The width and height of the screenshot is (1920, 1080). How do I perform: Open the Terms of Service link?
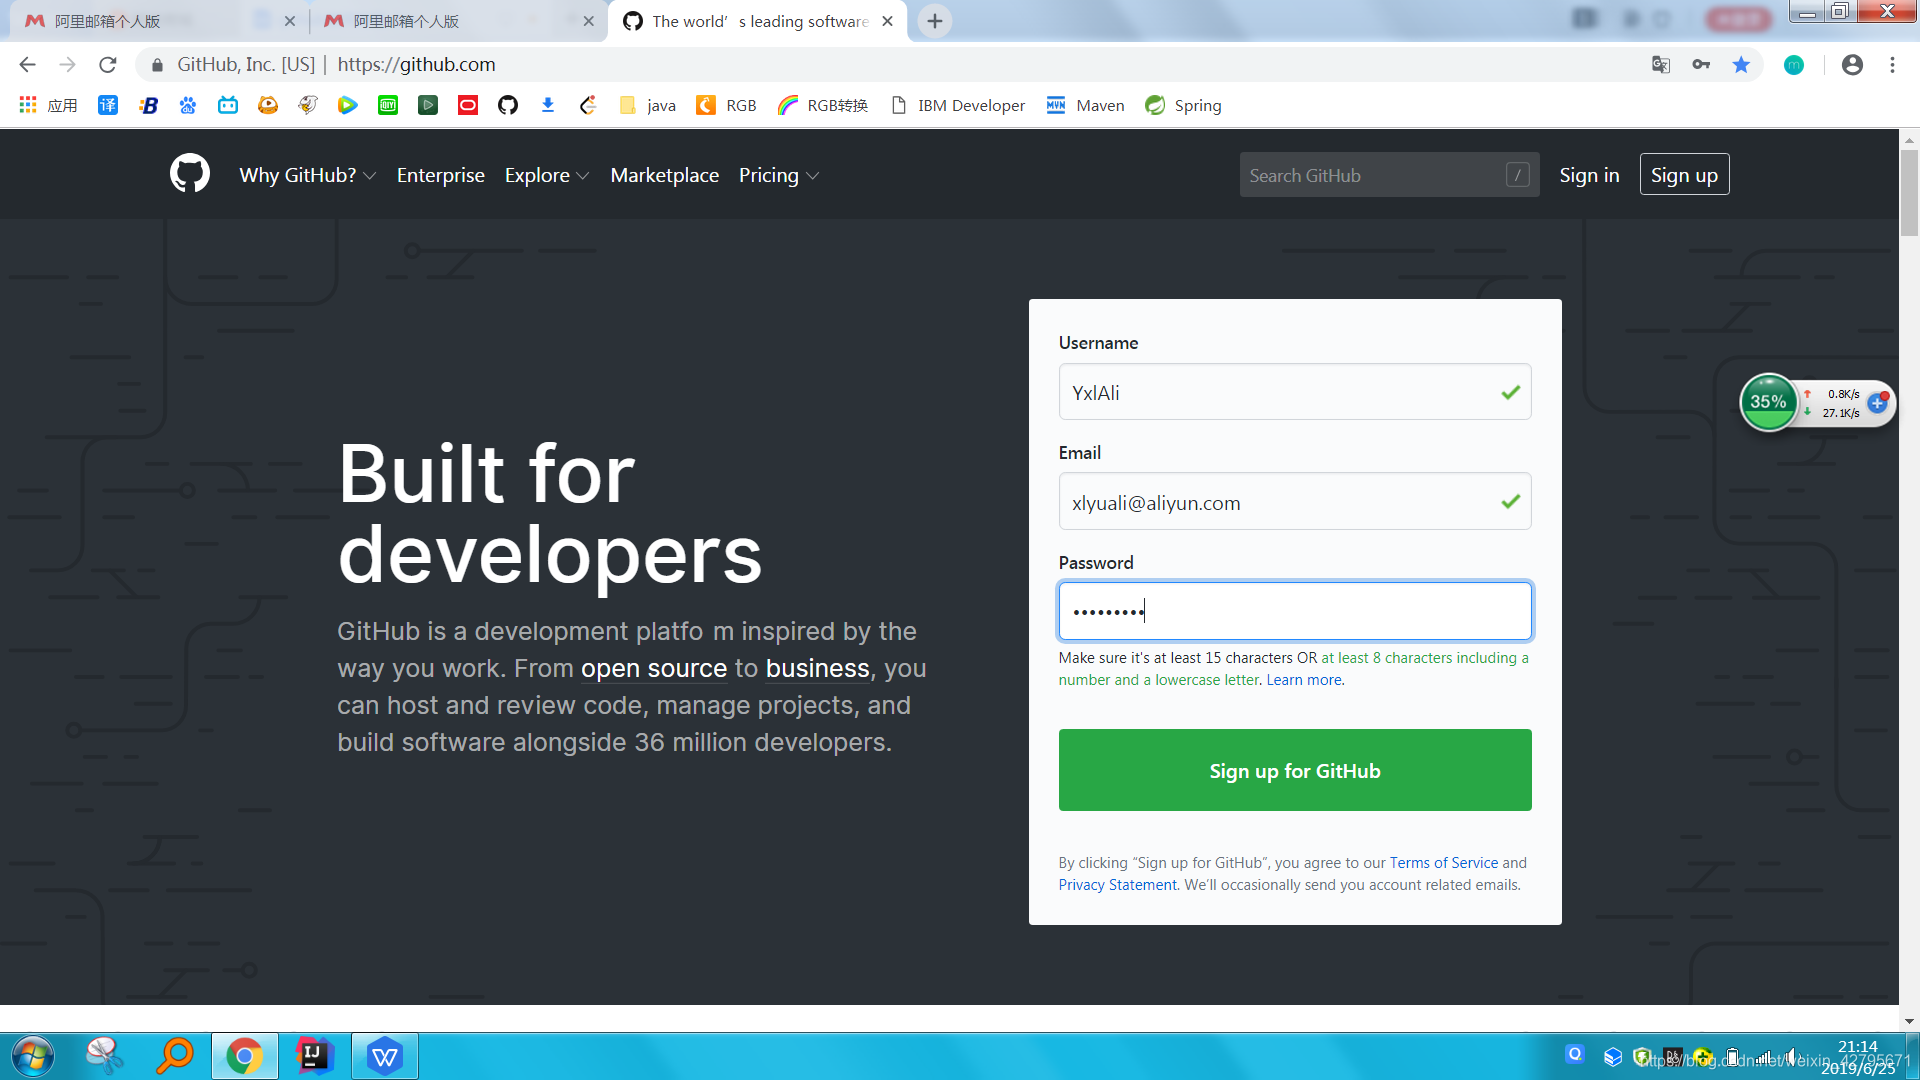(x=1443, y=862)
